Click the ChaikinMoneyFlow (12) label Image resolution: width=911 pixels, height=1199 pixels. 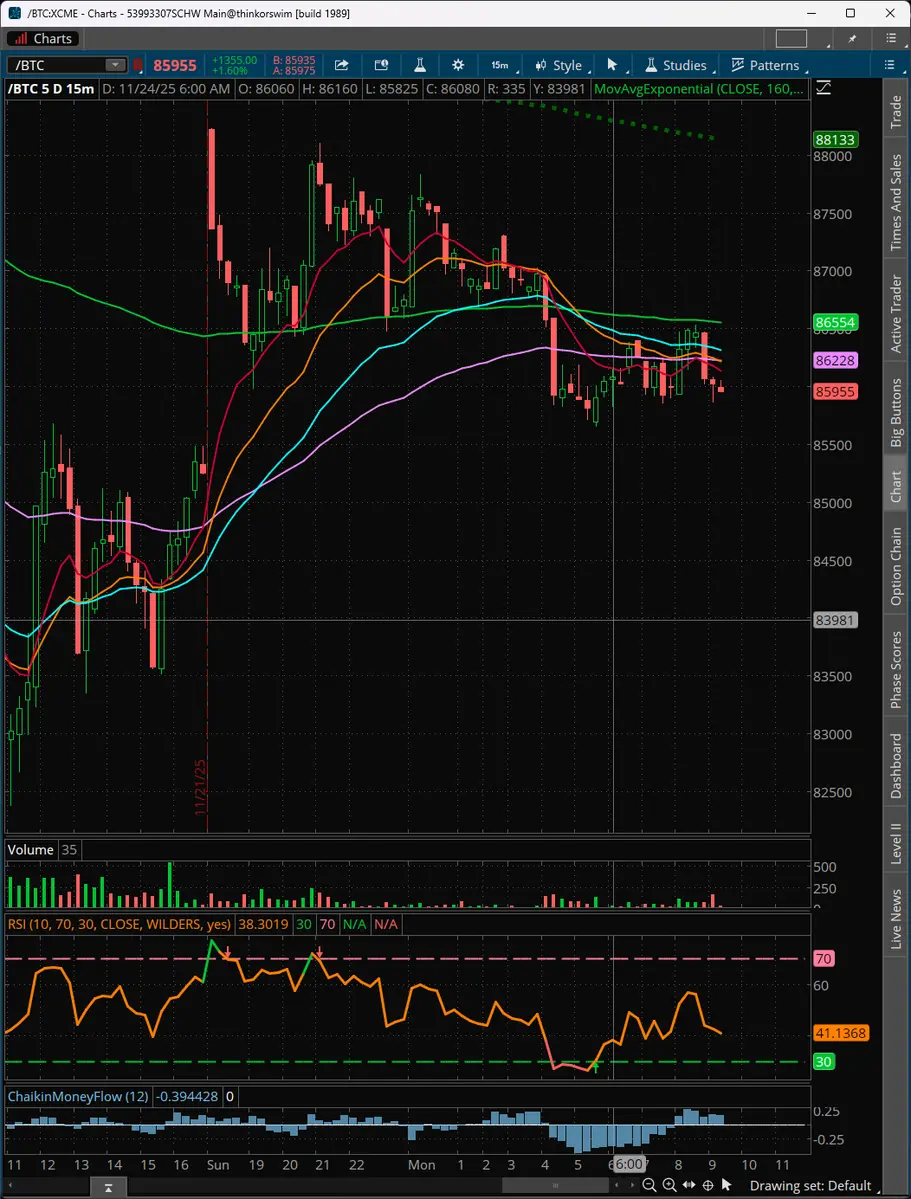click(78, 1097)
